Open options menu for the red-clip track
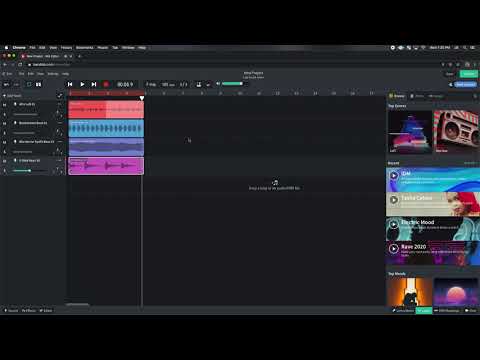Image resolution: width=480 pixels, height=360 pixels. tap(60, 104)
